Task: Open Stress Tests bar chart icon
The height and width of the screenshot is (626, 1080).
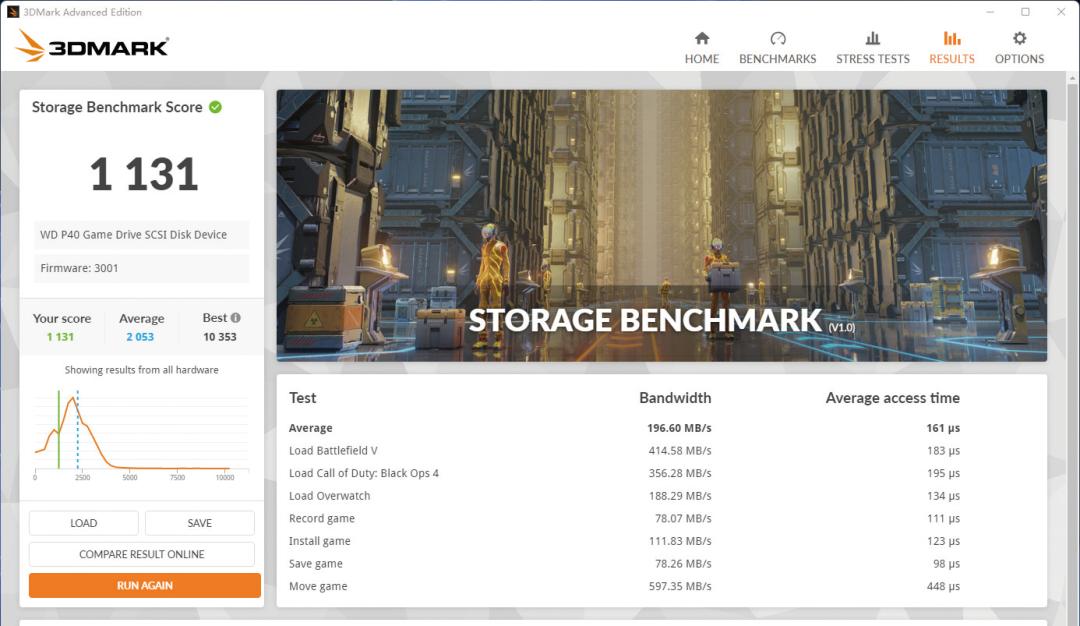Action: point(872,39)
